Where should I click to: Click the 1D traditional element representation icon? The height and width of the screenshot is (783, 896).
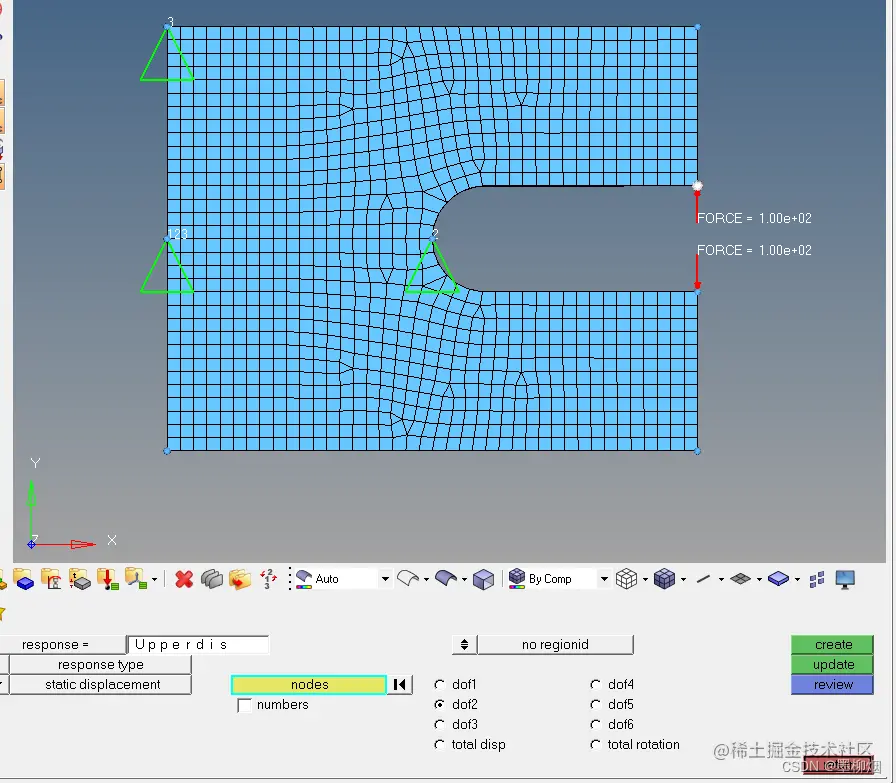703,580
